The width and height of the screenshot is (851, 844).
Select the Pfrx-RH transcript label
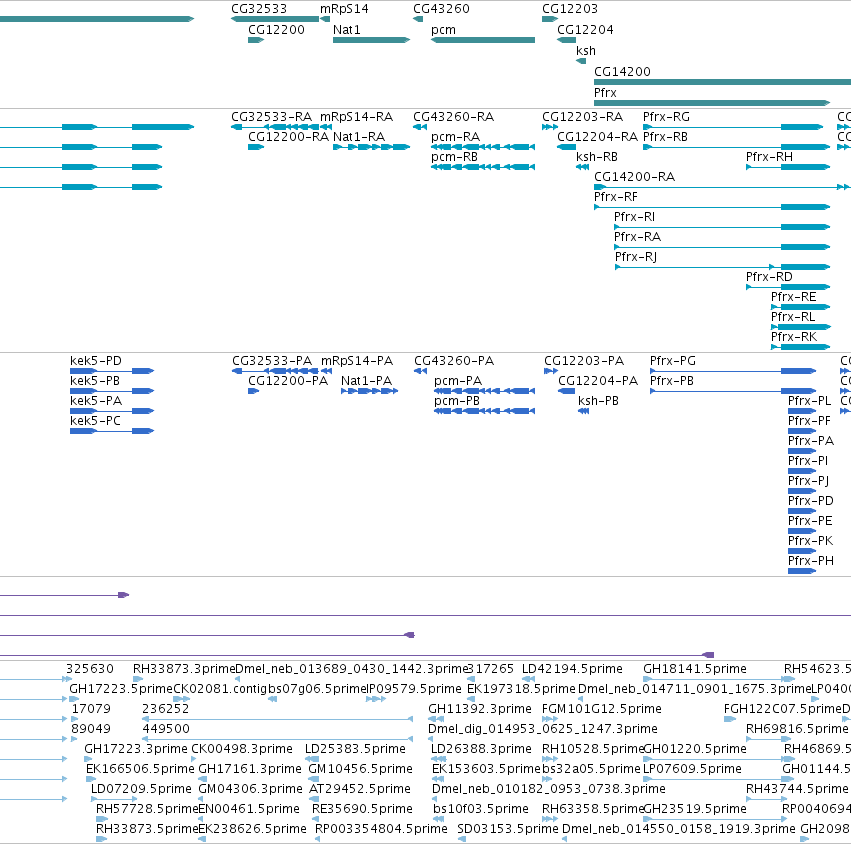click(x=769, y=157)
